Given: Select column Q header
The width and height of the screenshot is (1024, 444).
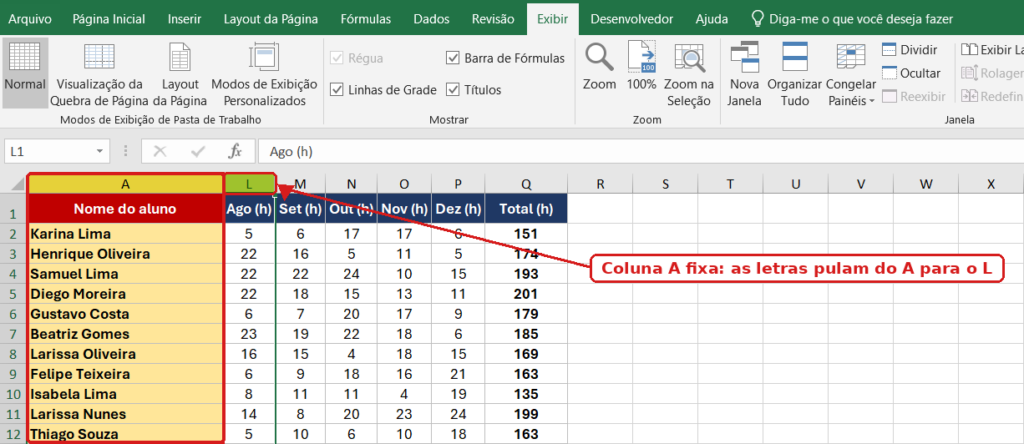Looking at the screenshot, I should click(x=526, y=185).
